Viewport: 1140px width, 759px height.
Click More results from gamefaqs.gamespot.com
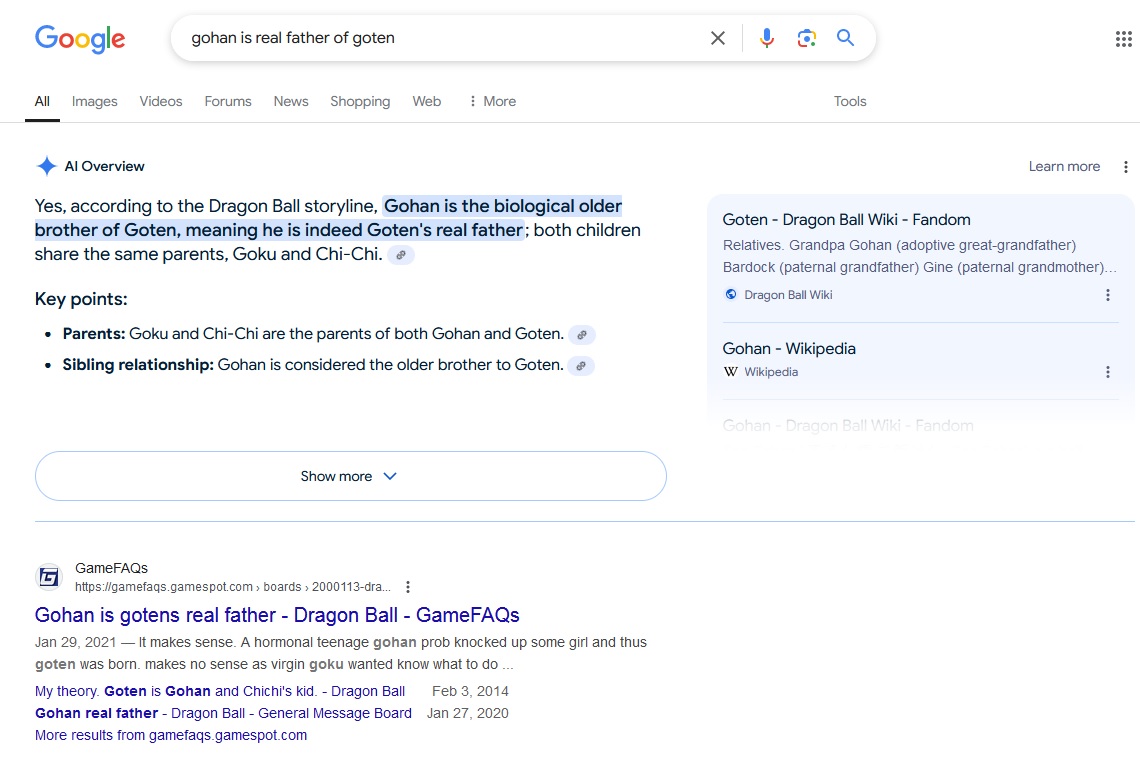[x=171, y=735]
